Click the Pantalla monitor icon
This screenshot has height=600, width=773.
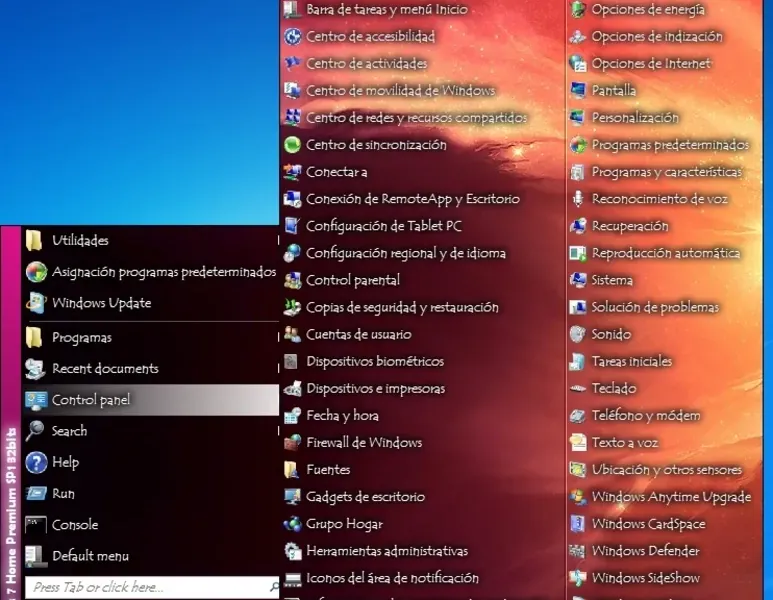[x=578, y=91]
